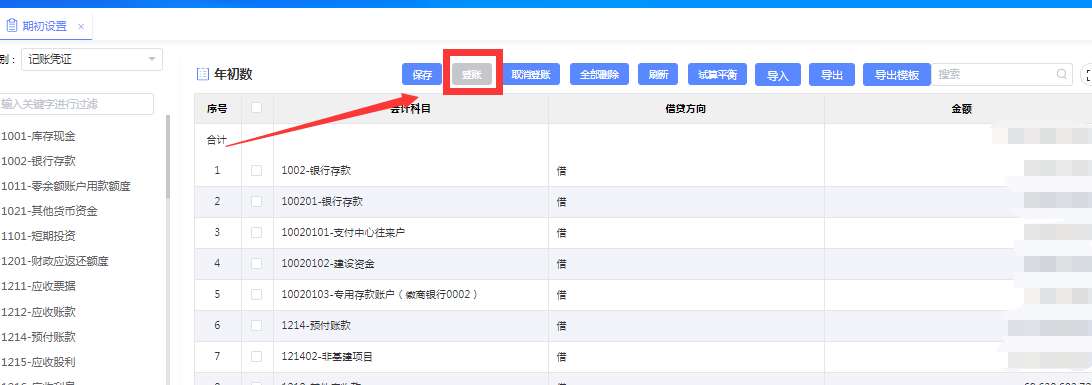Toggle the select-all header checkbox

256,108
